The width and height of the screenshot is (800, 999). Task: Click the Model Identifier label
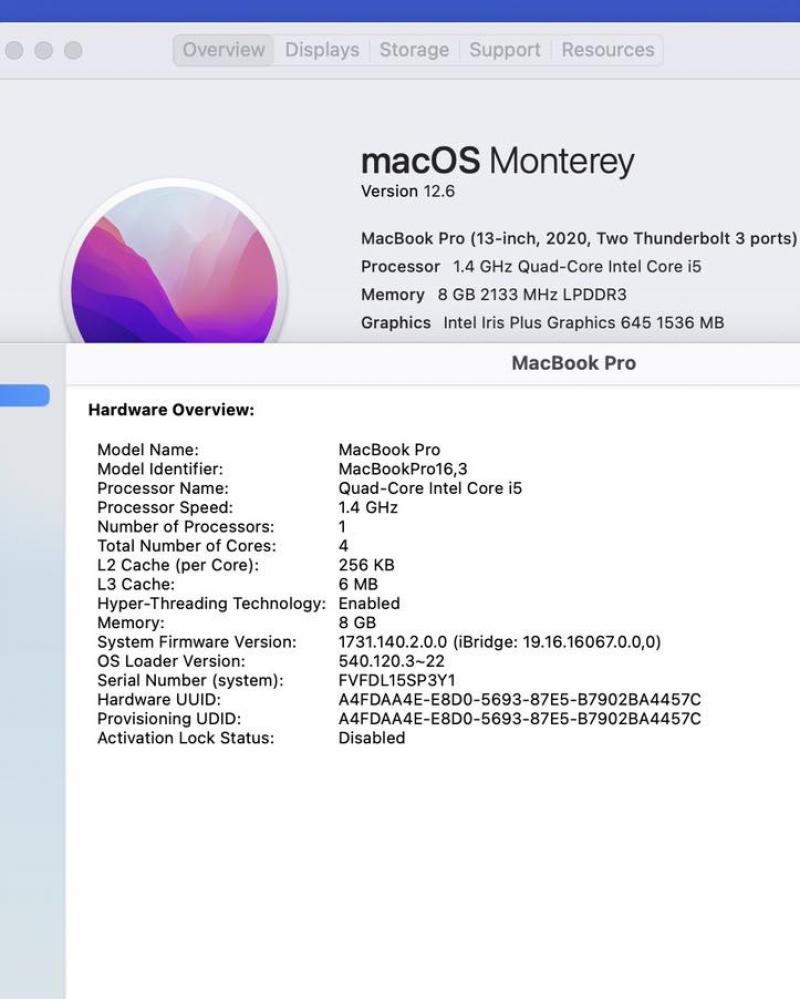[x=160, y=469]
